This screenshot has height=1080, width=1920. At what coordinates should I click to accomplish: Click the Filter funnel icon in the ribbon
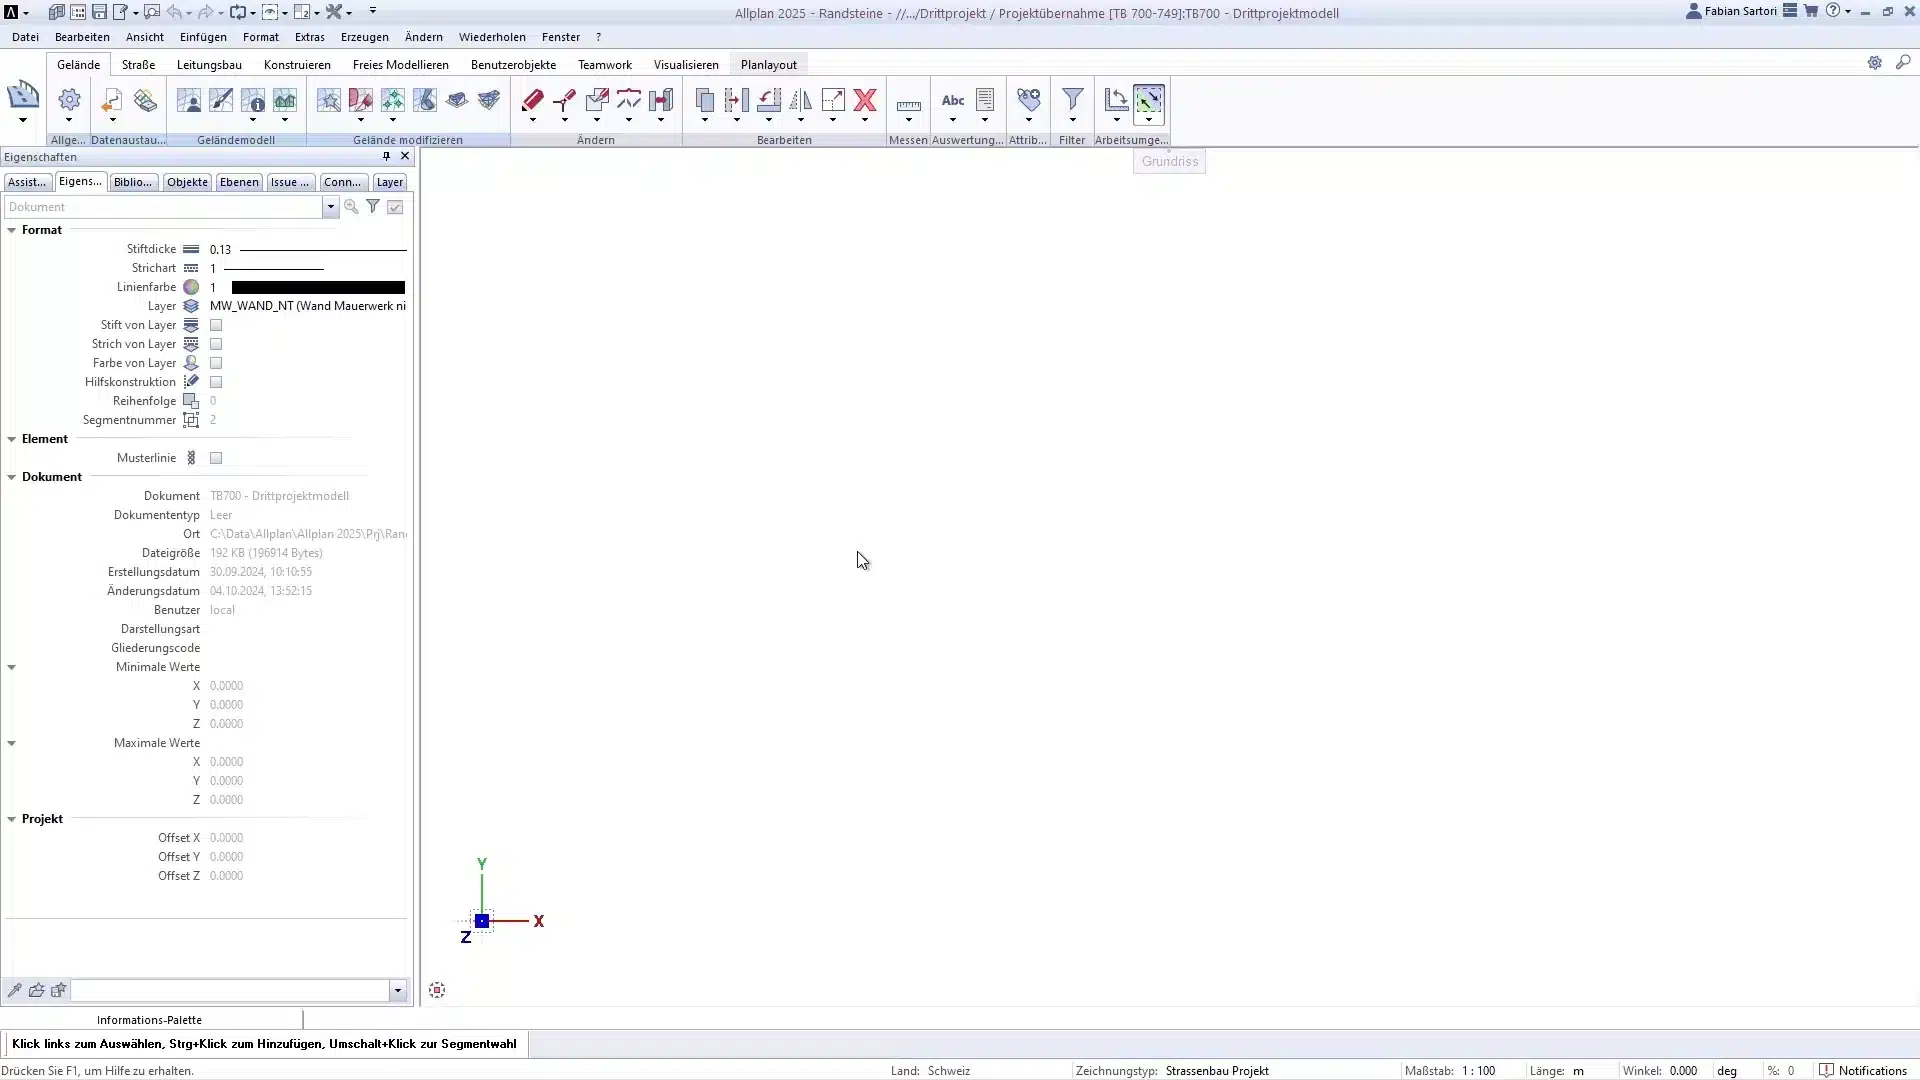[x=1072, y=100]
